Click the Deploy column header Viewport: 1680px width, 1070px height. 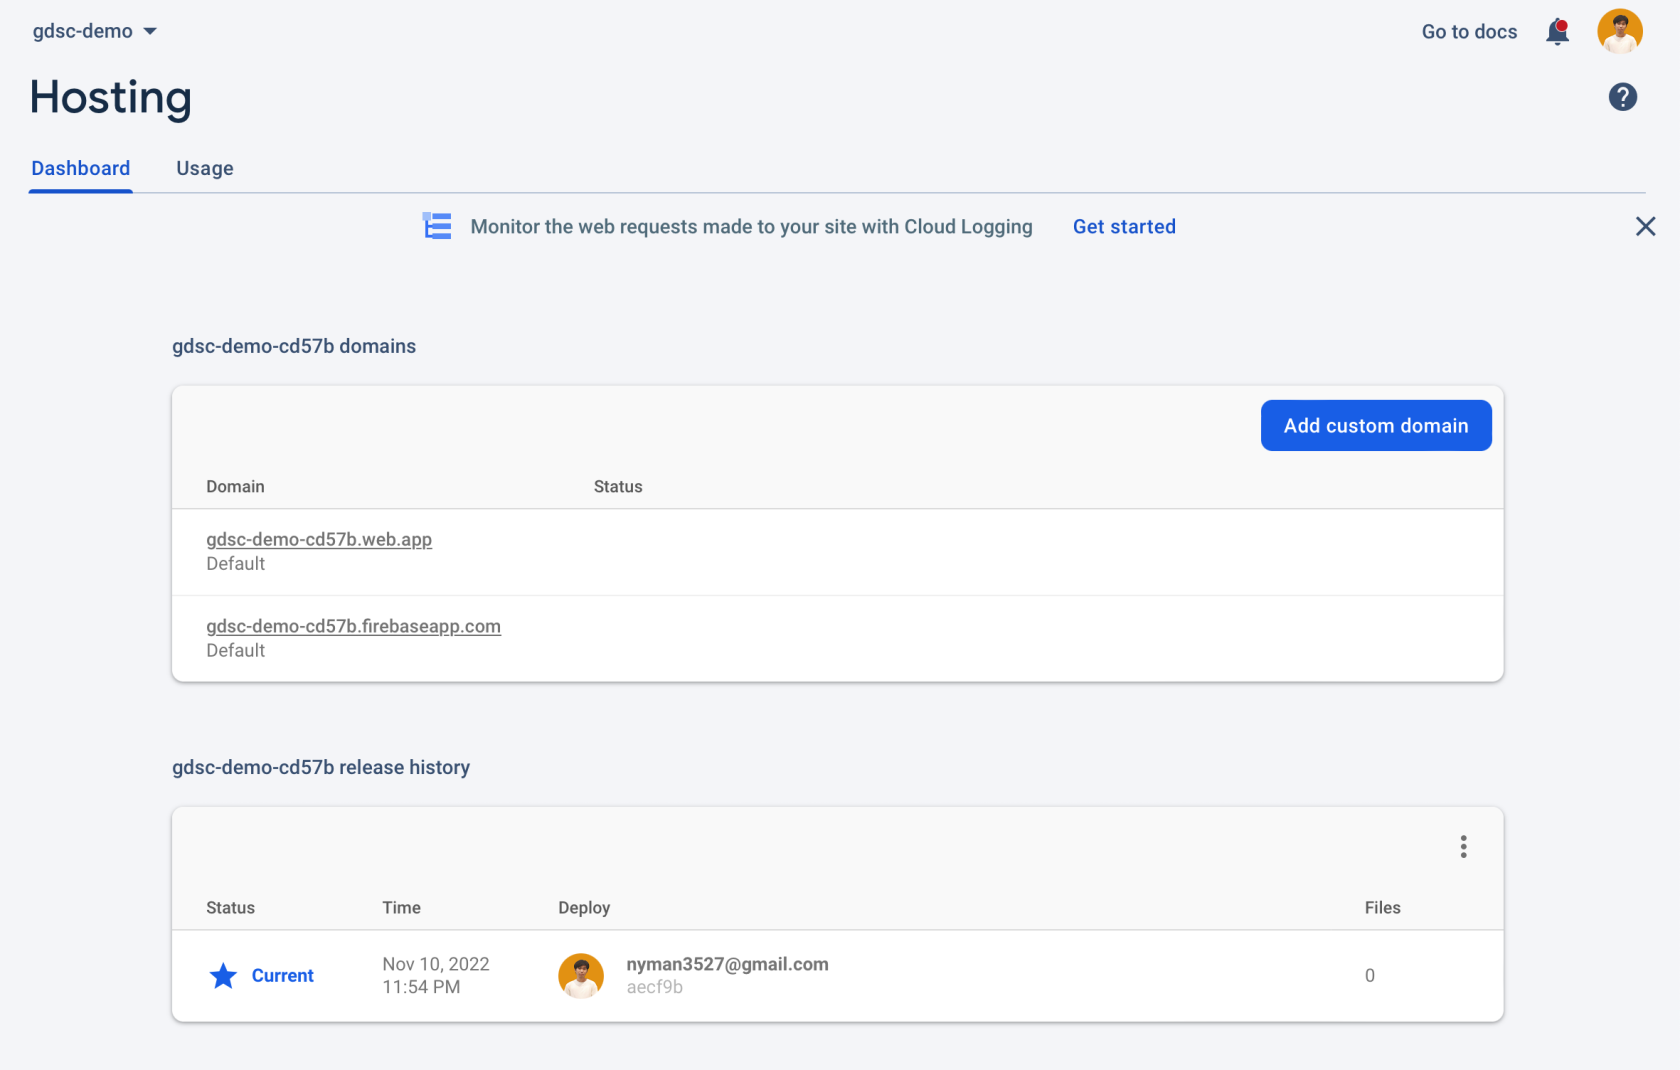[584, 907]
